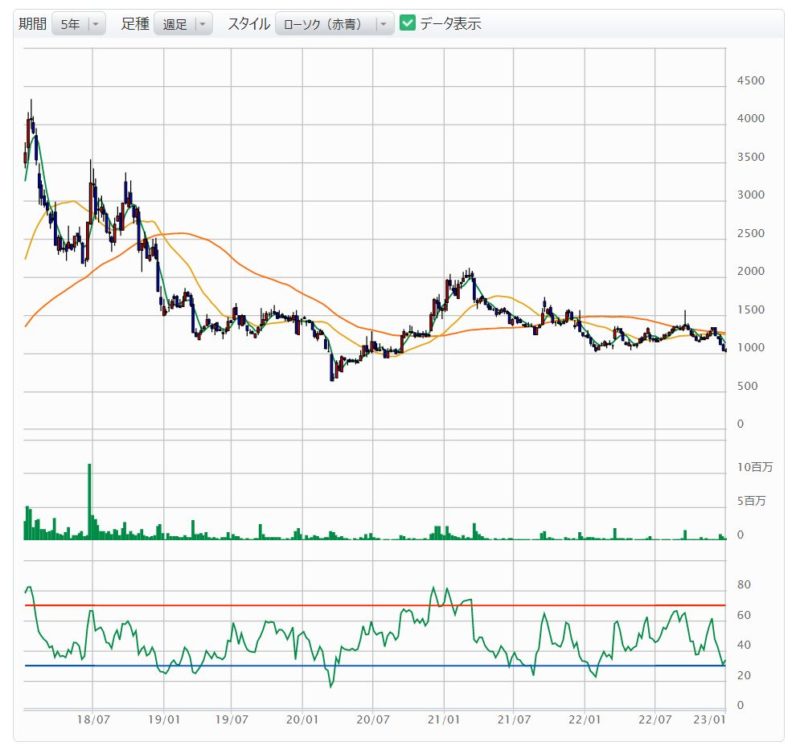This screenshot has height=754, width=800.
Task: Click the 20/01 date axis label
Action: tap(302, 720)
